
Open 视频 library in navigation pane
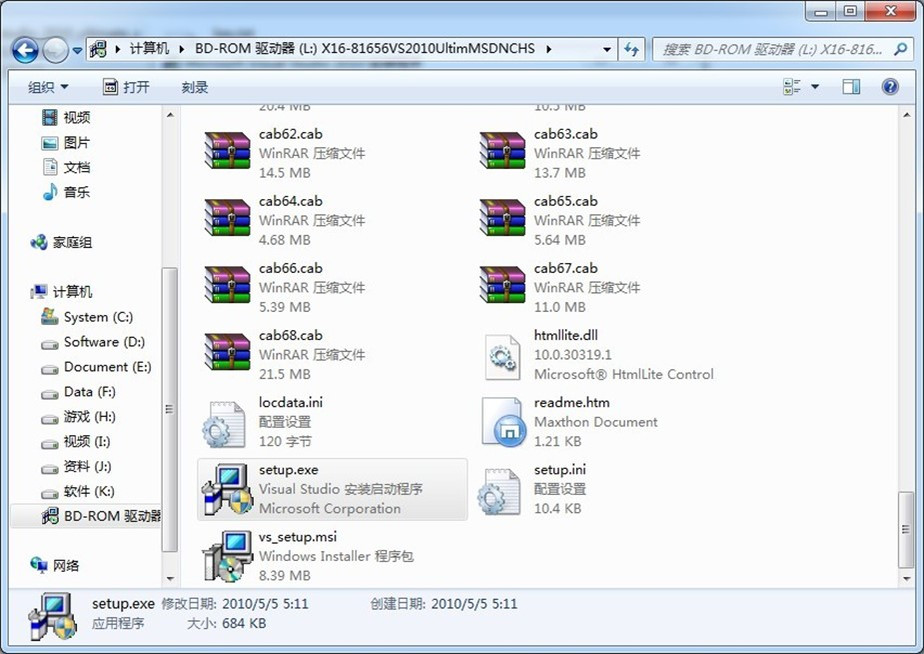[x=65, y=117]
